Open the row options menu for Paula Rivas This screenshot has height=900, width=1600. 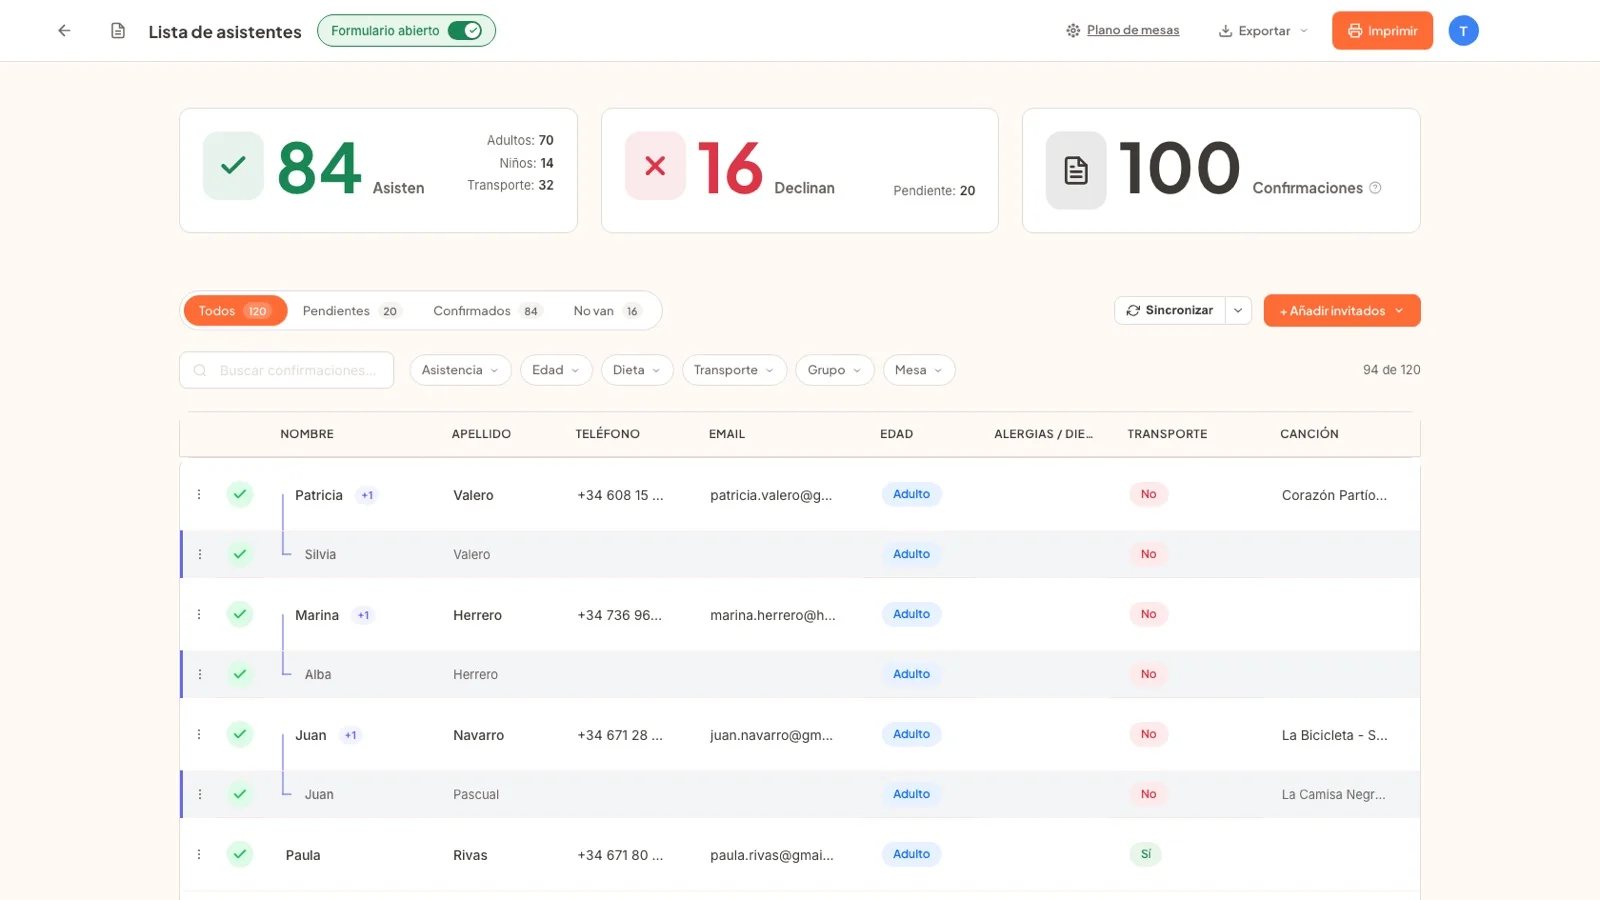point(199,854)
